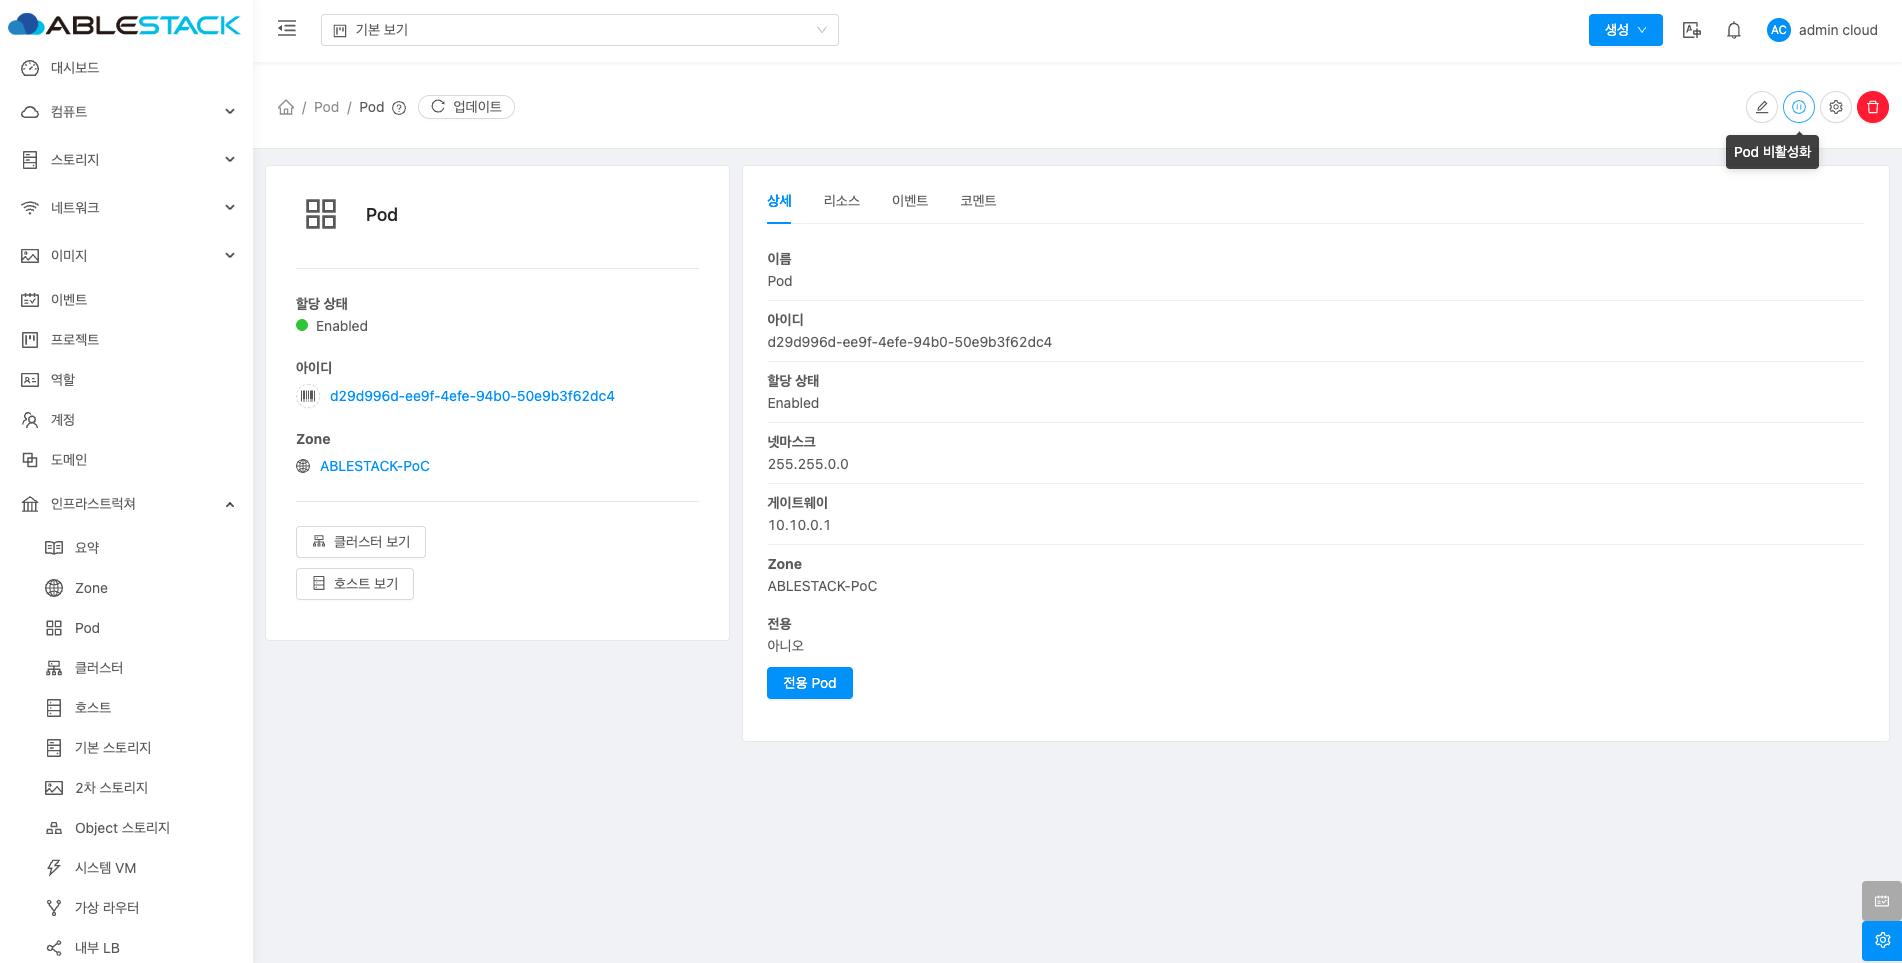Switch to the 코멘트 tab

point(977,201)
